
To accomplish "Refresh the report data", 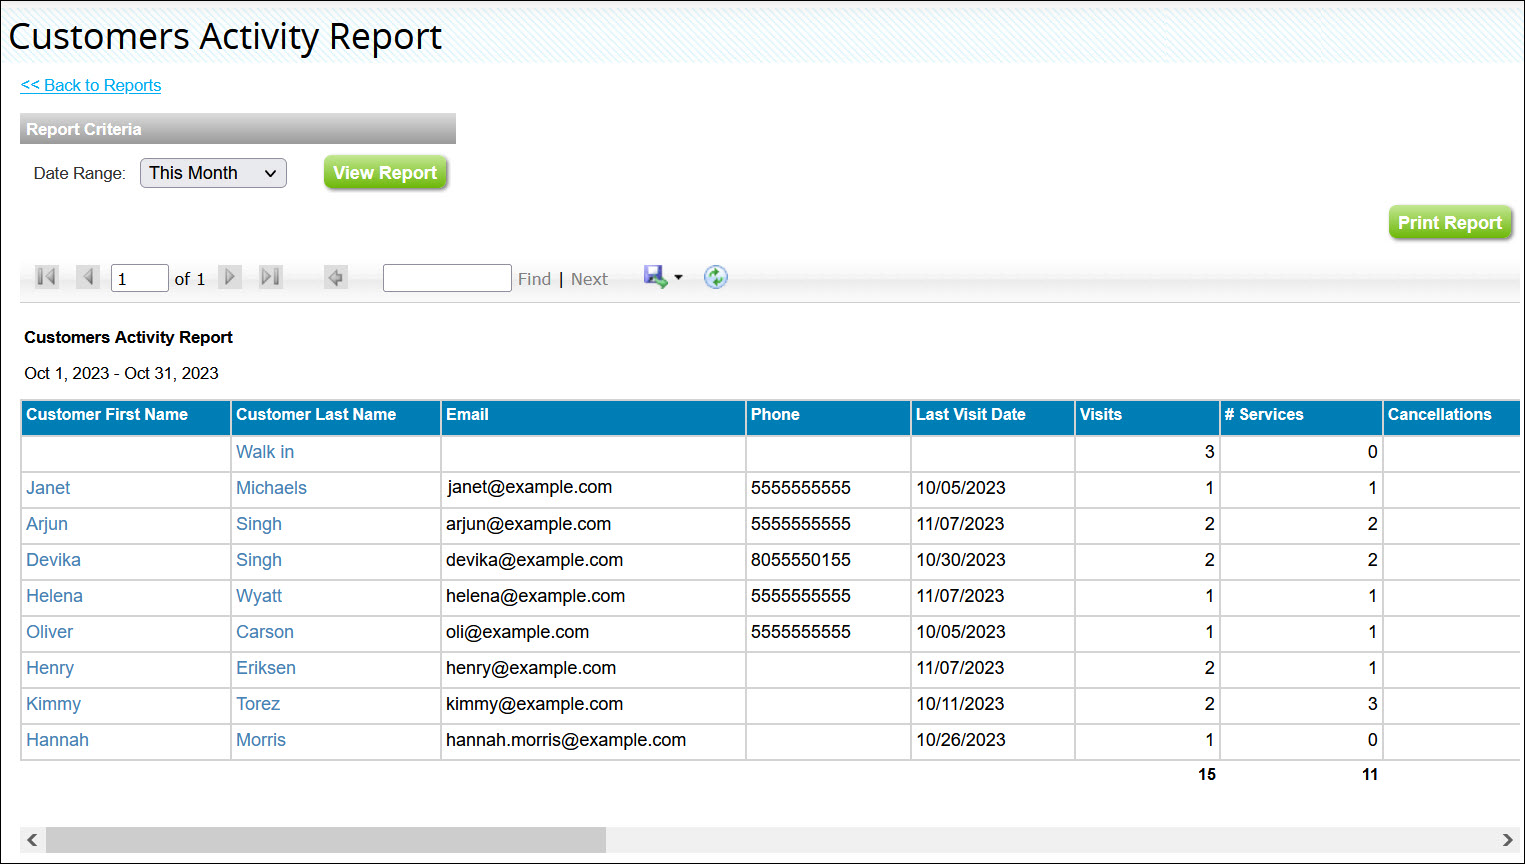I will (x=715, y=277).
